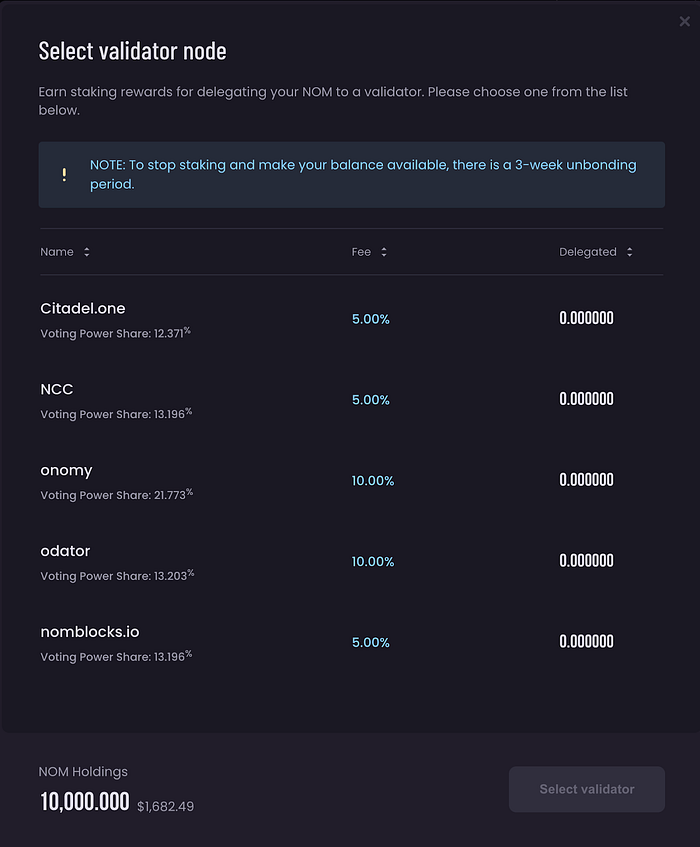Select the Citadel.one validator
The height and width of the screenshot is (847, 700).
coord(83,309)
